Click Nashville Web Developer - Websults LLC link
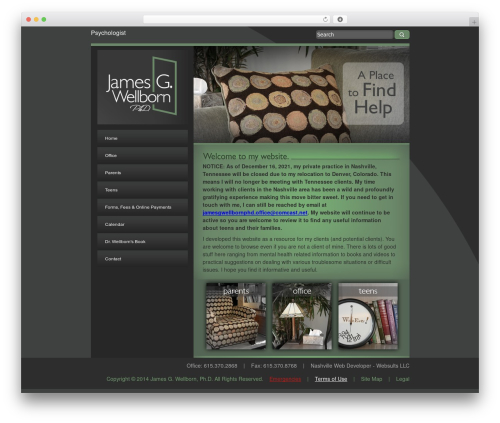The width and height of the screenshot is (500, 423). 360,366
